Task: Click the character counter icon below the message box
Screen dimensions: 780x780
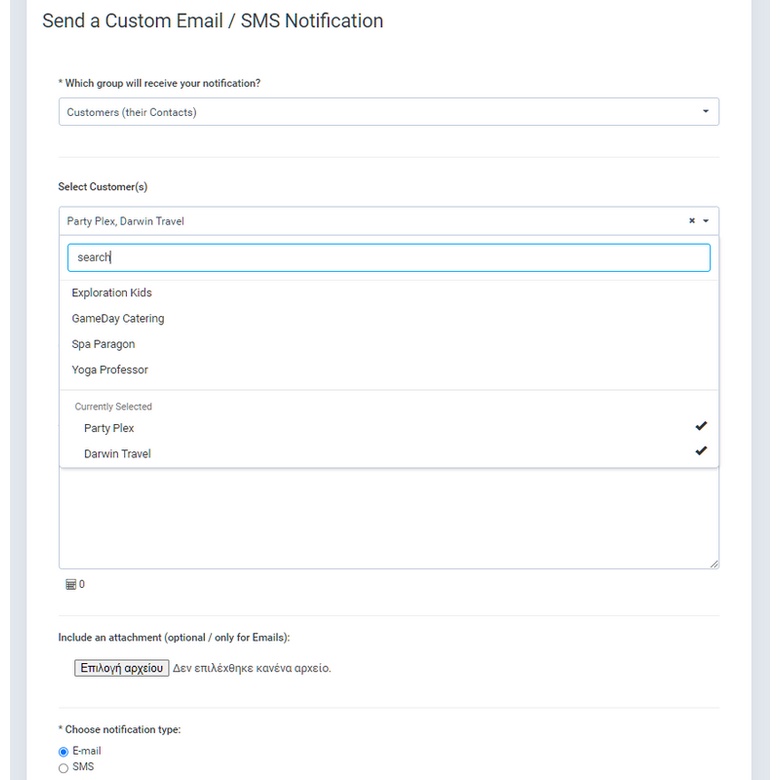Action: 71,585
